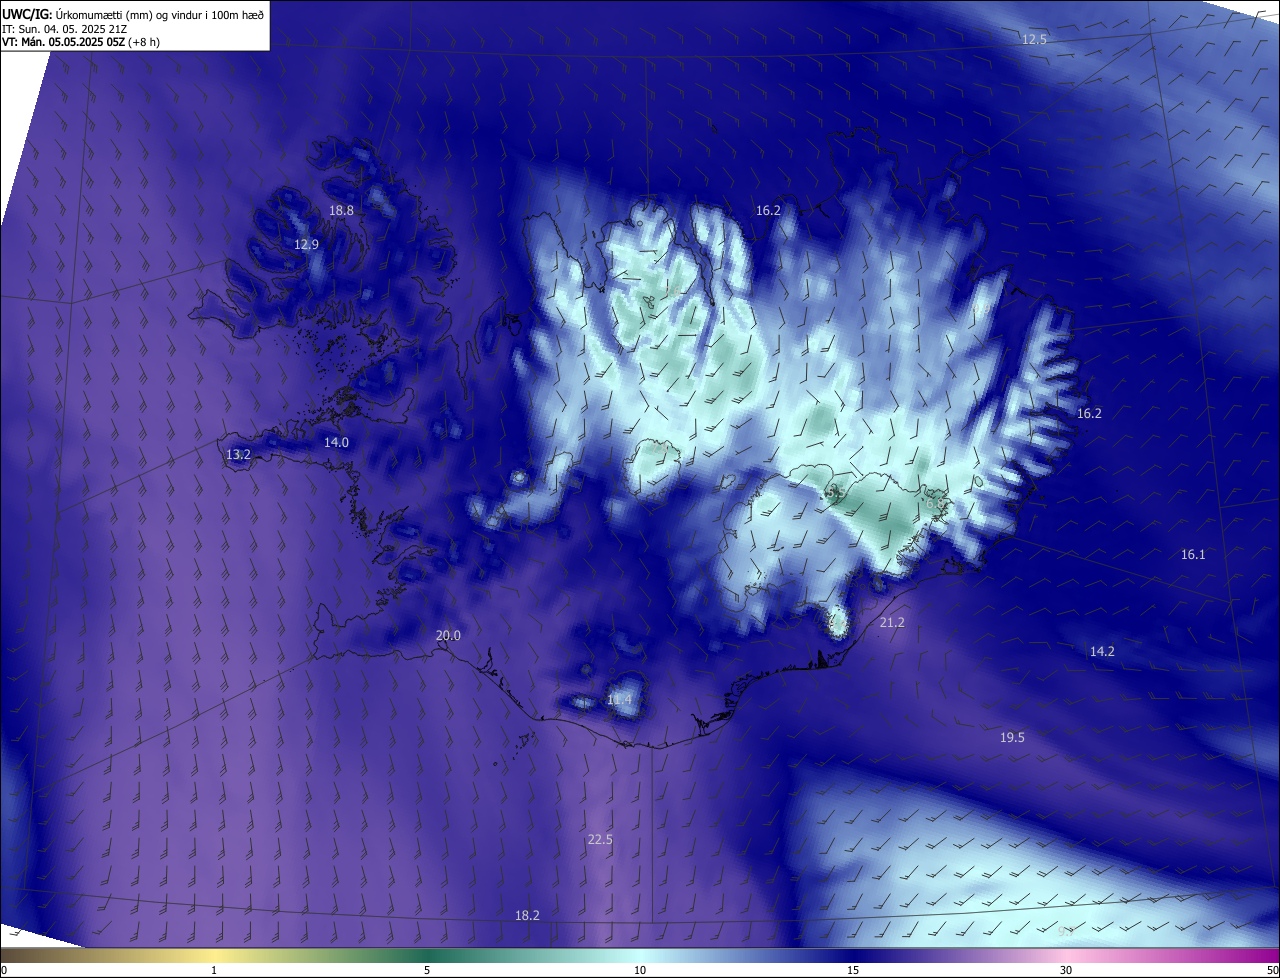The width and height of the screenshot is (1280, 978).
Task: Click the 18.8 value label over the Westfjords
Action: click(342, 210)
